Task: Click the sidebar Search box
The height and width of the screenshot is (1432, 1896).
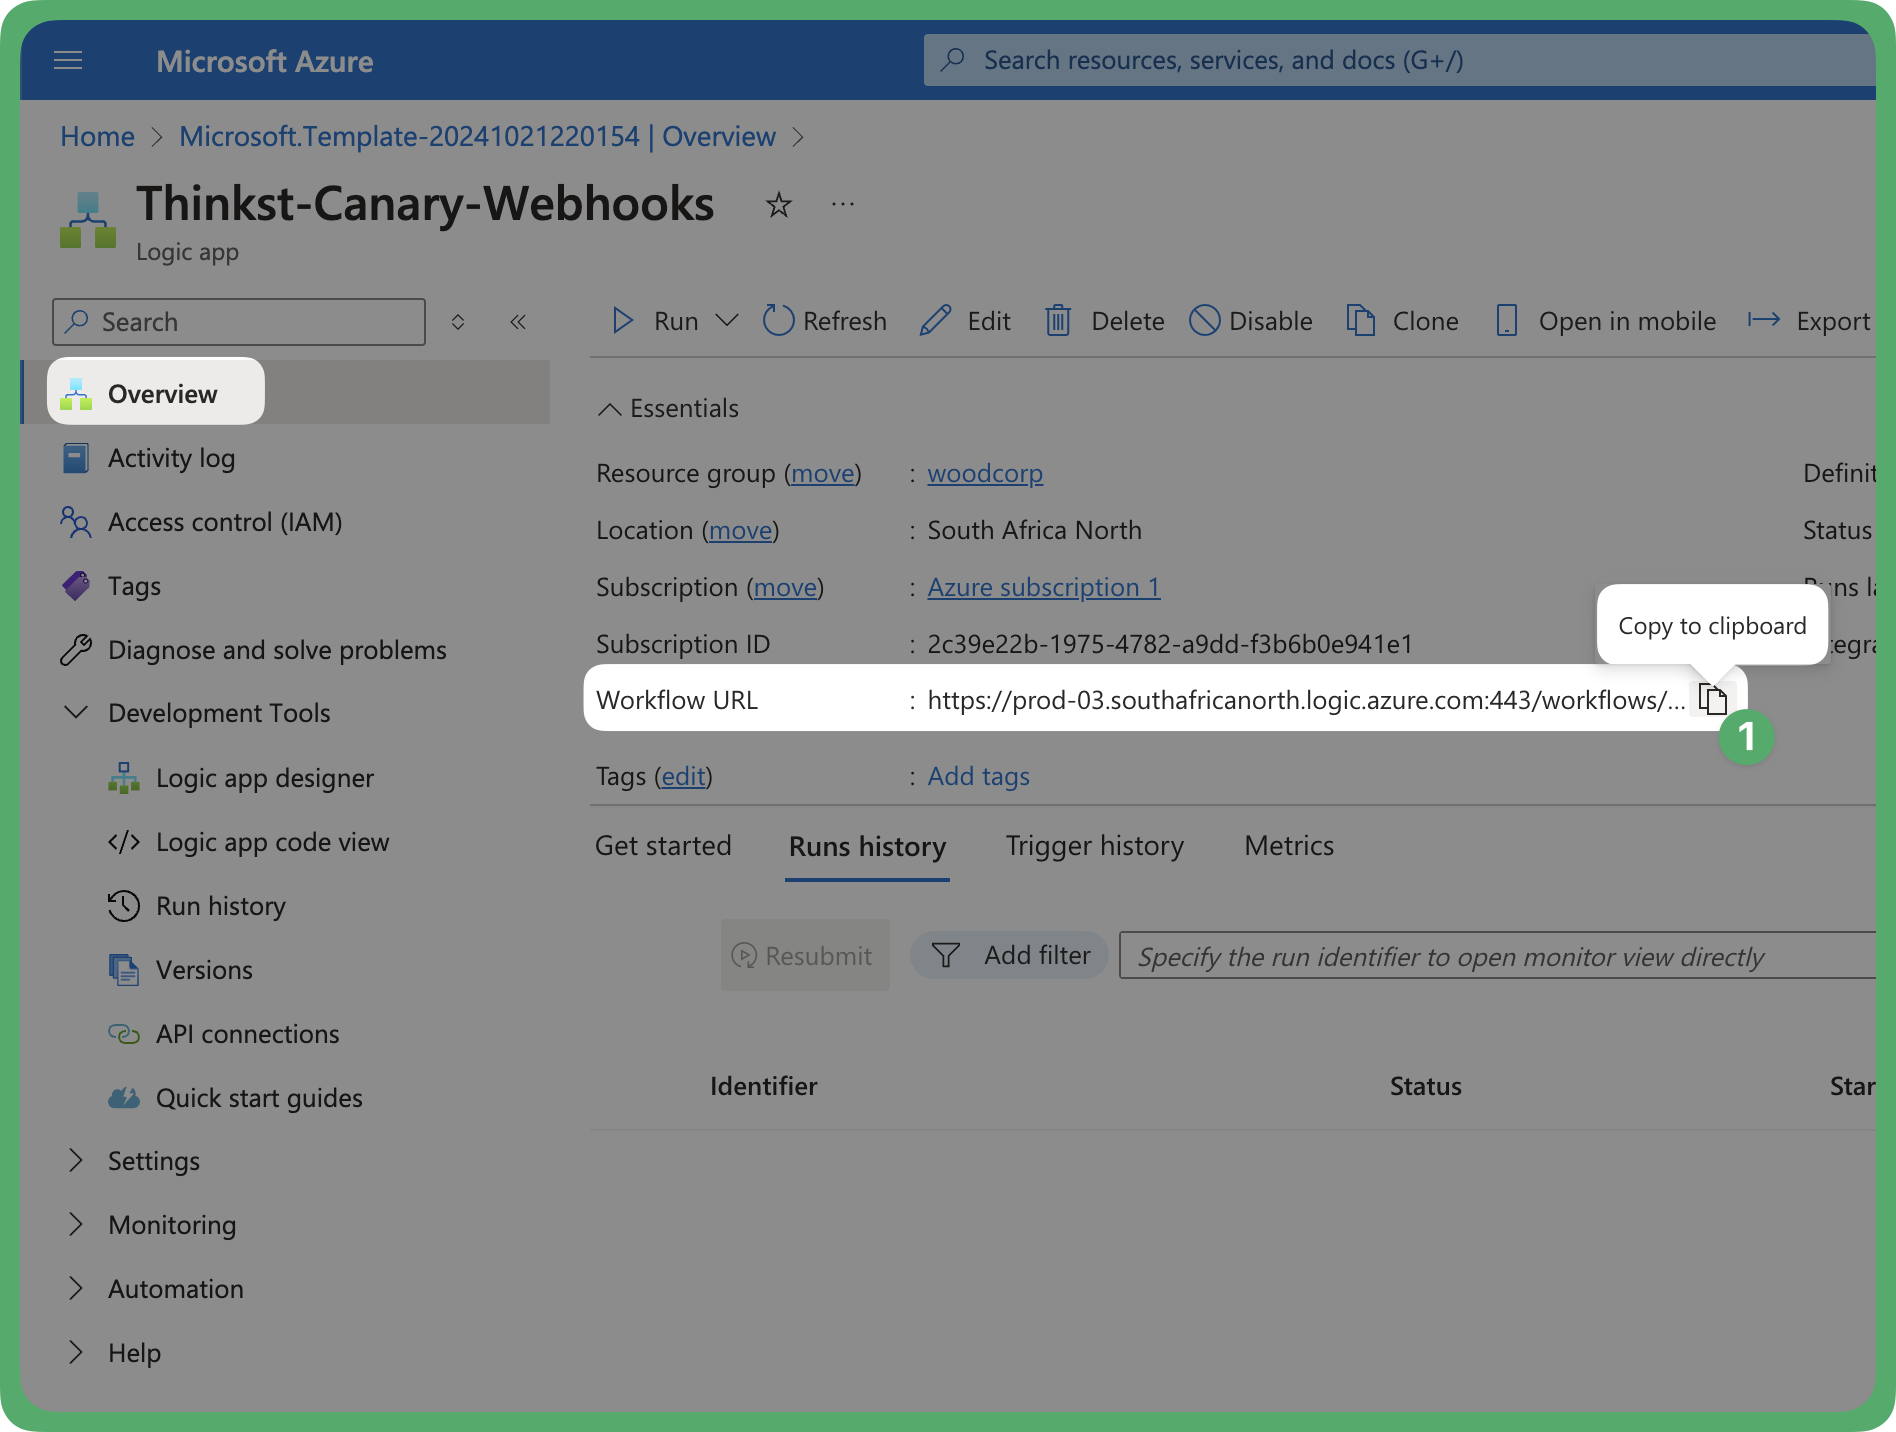Action: pos(239,322)
